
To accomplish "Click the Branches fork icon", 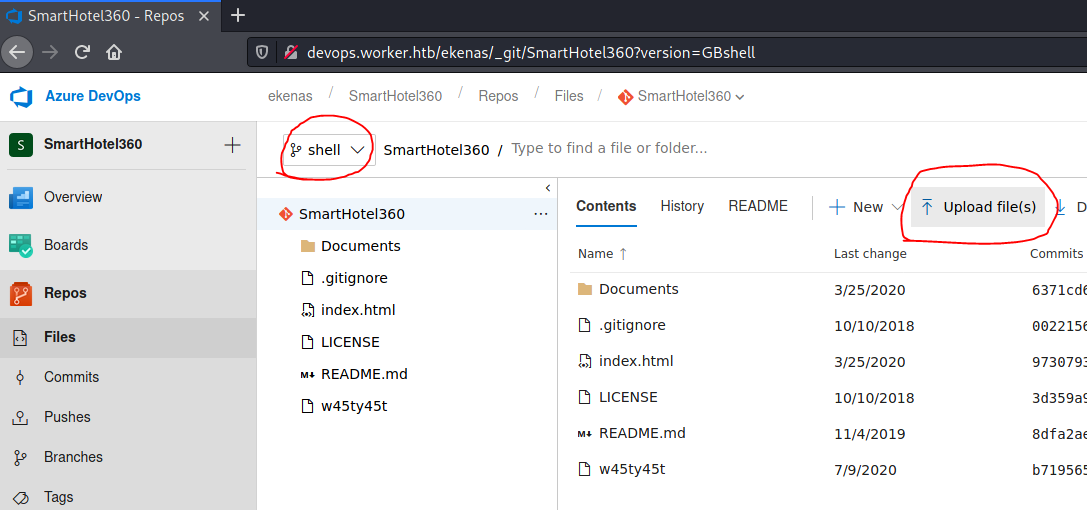I will (x=20, y=458).
